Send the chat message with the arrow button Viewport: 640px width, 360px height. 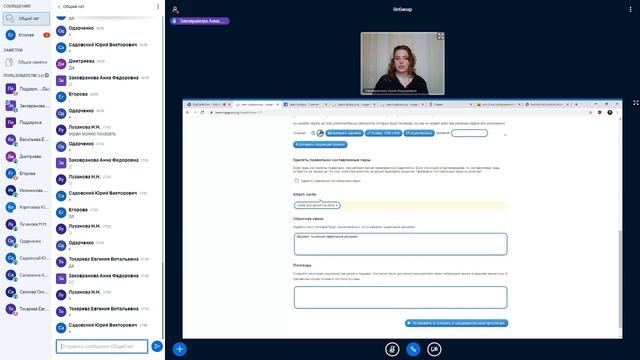click(x=157, y=347)
